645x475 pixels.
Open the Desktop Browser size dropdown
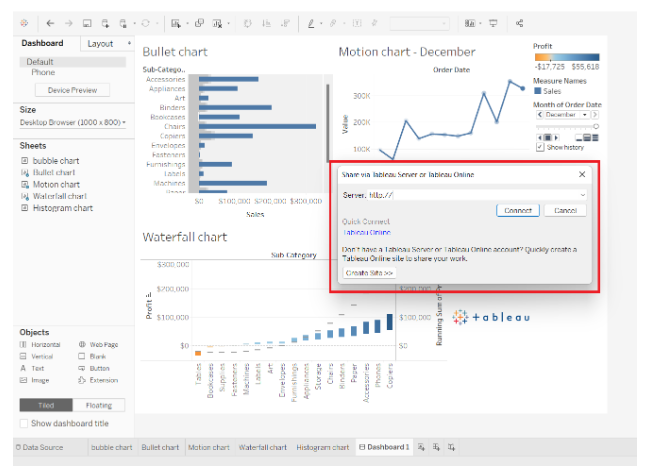pyautogui.click(x=72, y=122)
